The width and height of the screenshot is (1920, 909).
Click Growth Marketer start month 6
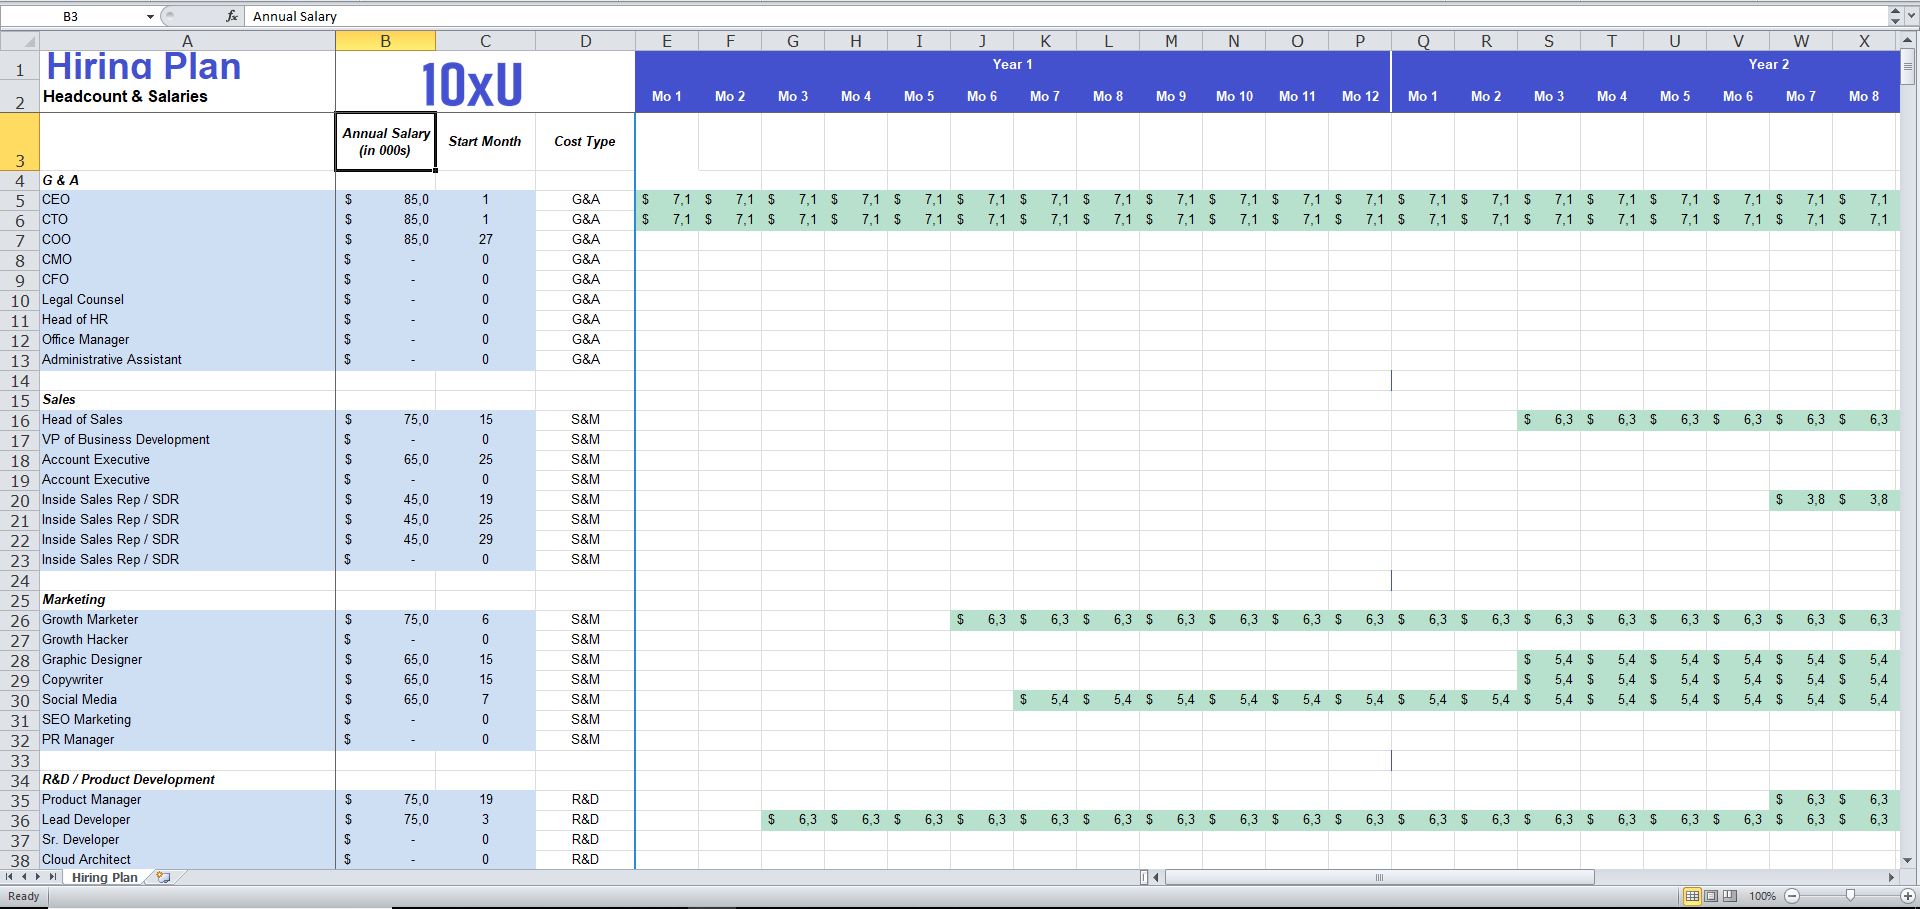click(x=485, y=620)
